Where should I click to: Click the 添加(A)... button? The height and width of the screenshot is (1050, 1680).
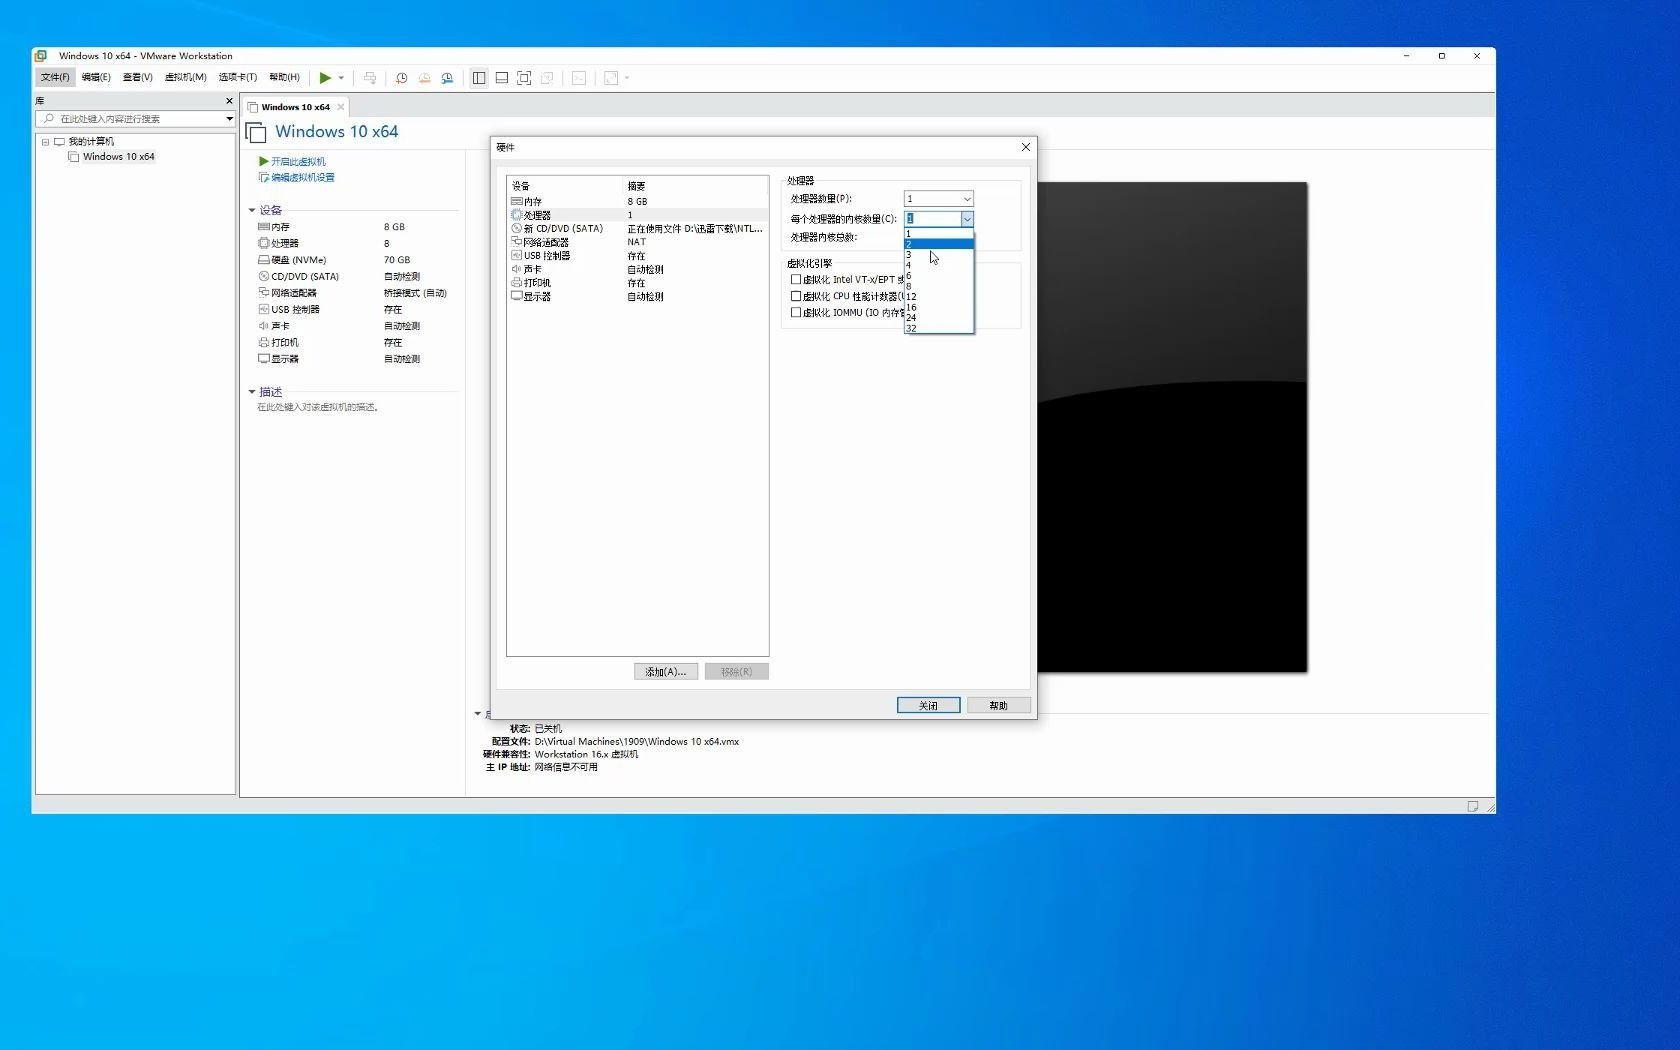(x=666, y=672)
